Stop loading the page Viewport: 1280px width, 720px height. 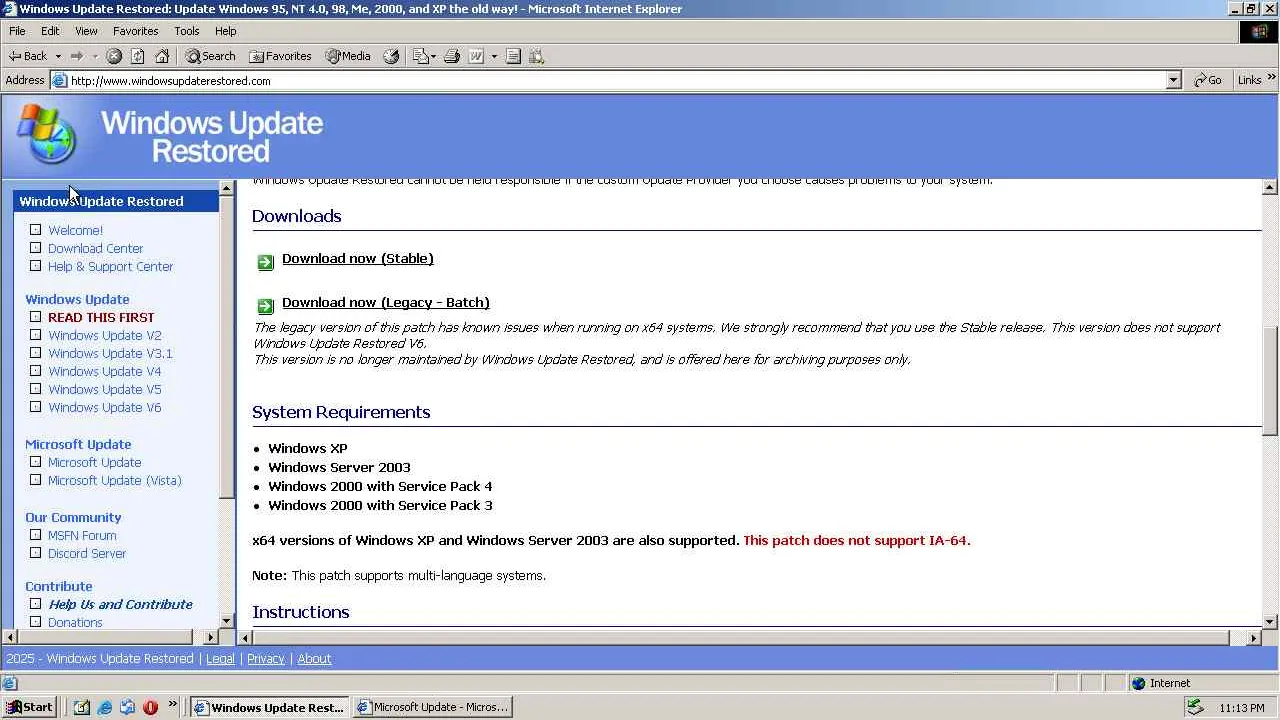114,56
